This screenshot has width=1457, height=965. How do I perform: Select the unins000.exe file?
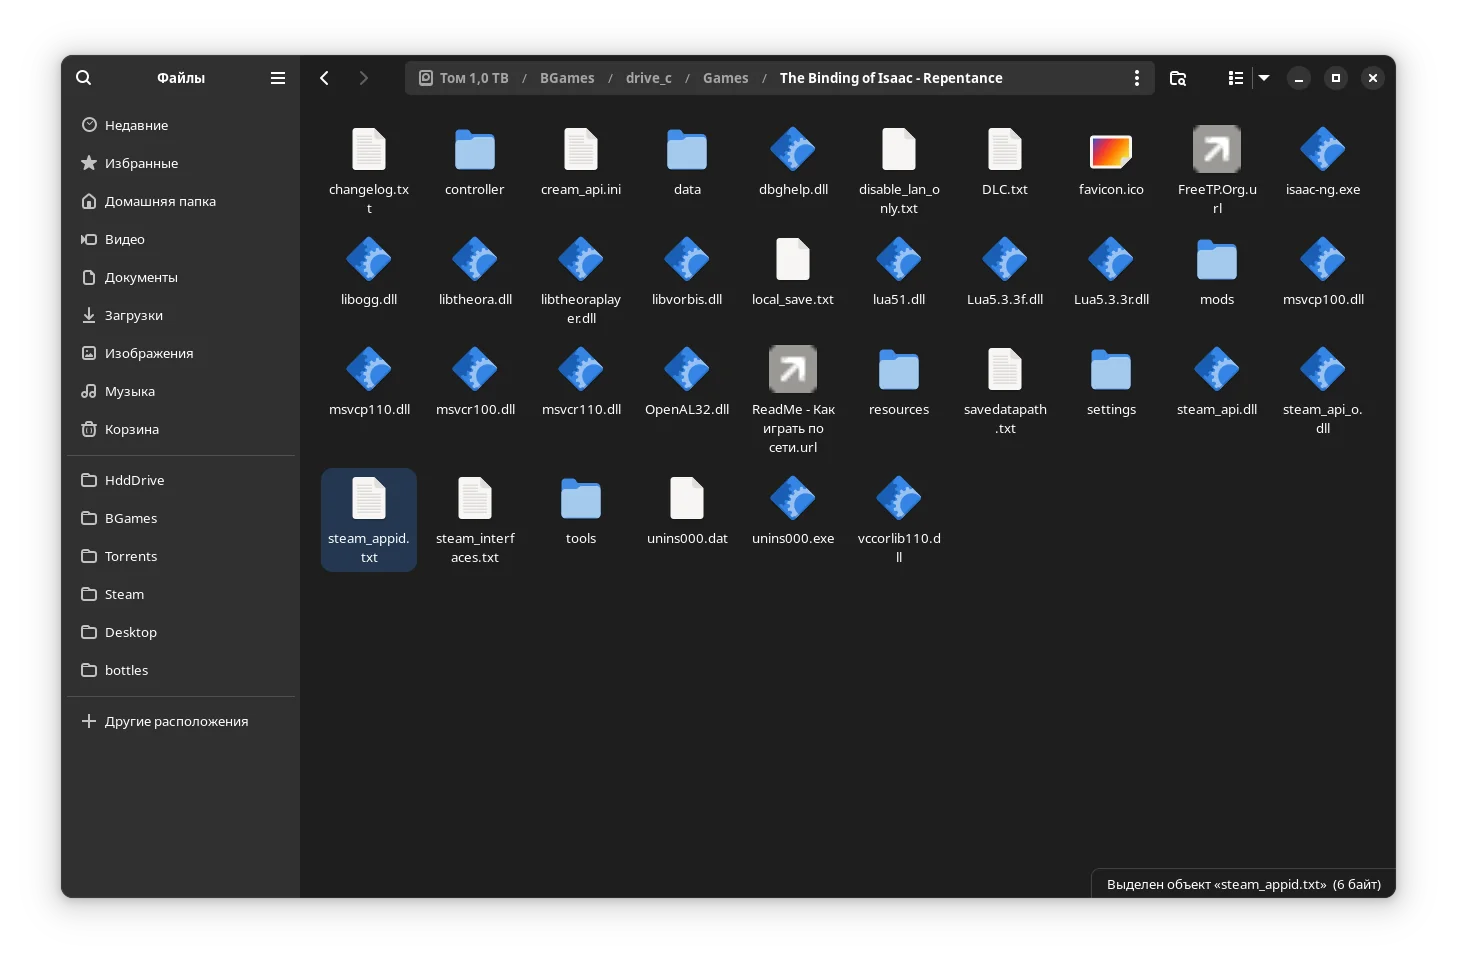coord(792,500)
